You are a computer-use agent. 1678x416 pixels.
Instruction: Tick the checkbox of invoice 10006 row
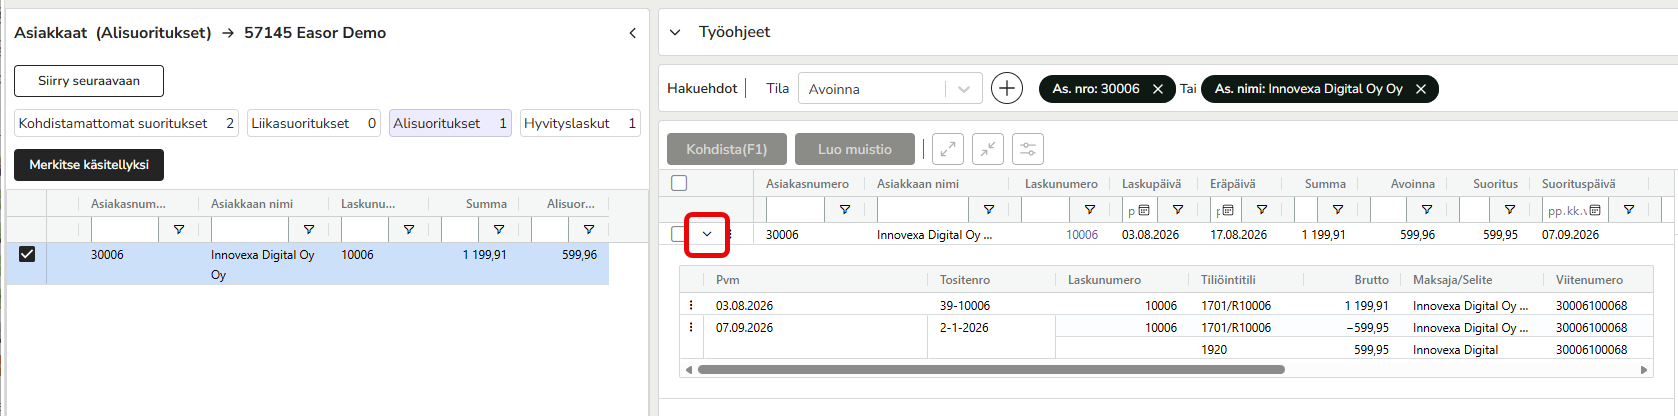pyautogui.click(x=677, y=234)
